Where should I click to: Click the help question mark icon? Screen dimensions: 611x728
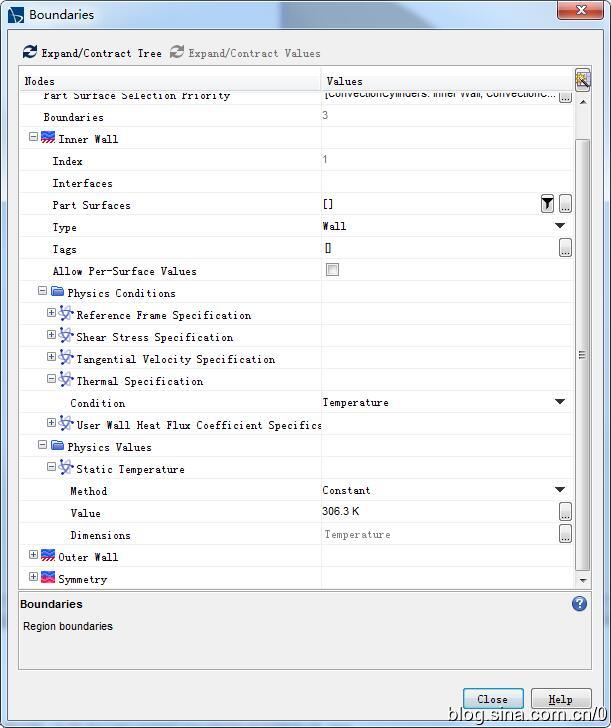(x=579, y=604)
